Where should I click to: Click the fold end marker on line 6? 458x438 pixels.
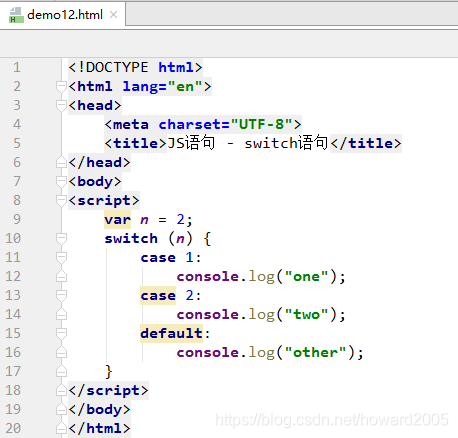pos(61,162)
